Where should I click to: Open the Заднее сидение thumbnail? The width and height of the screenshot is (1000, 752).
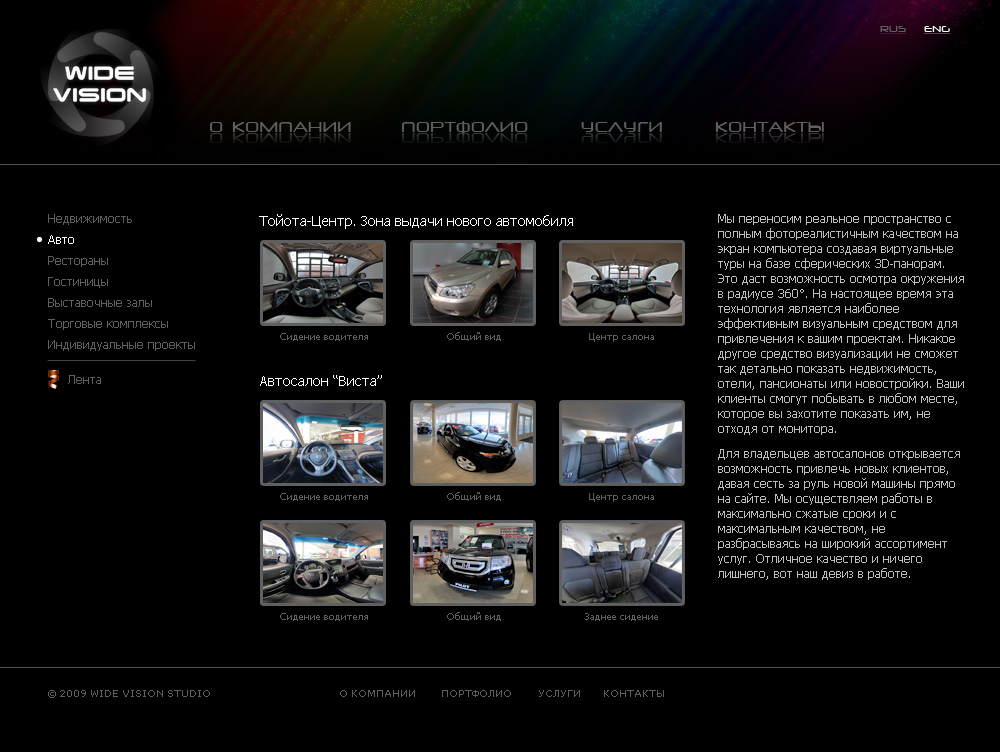pos(622,563)
